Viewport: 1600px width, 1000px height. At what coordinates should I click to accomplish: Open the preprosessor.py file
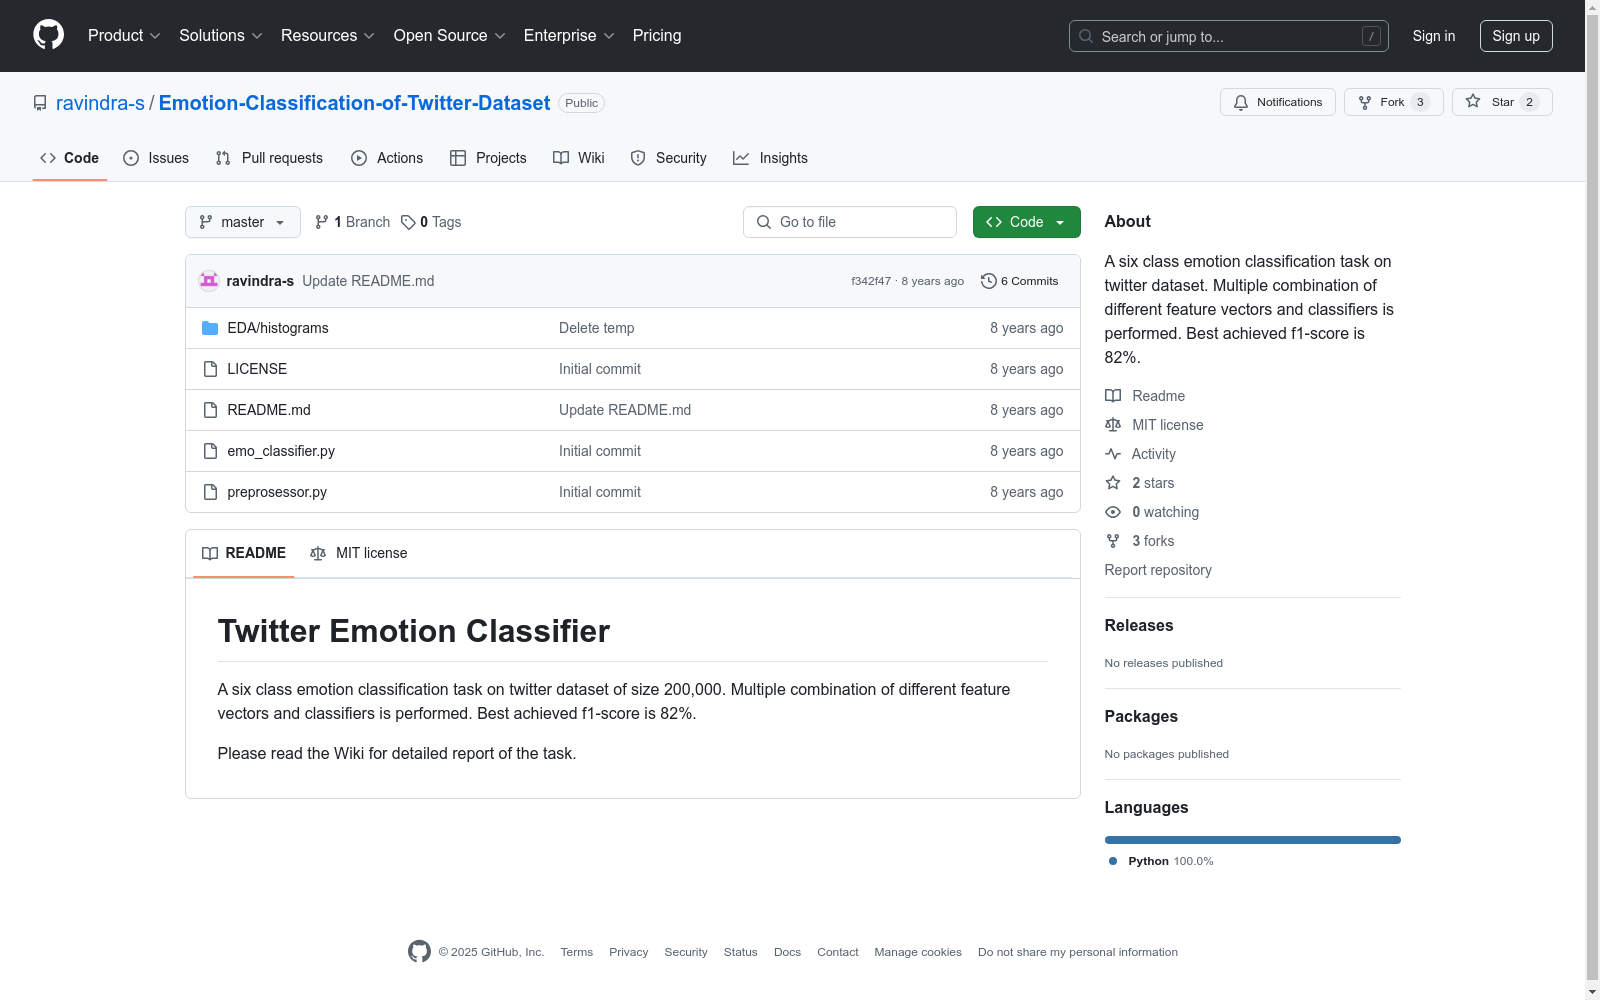tap(277, 492)
